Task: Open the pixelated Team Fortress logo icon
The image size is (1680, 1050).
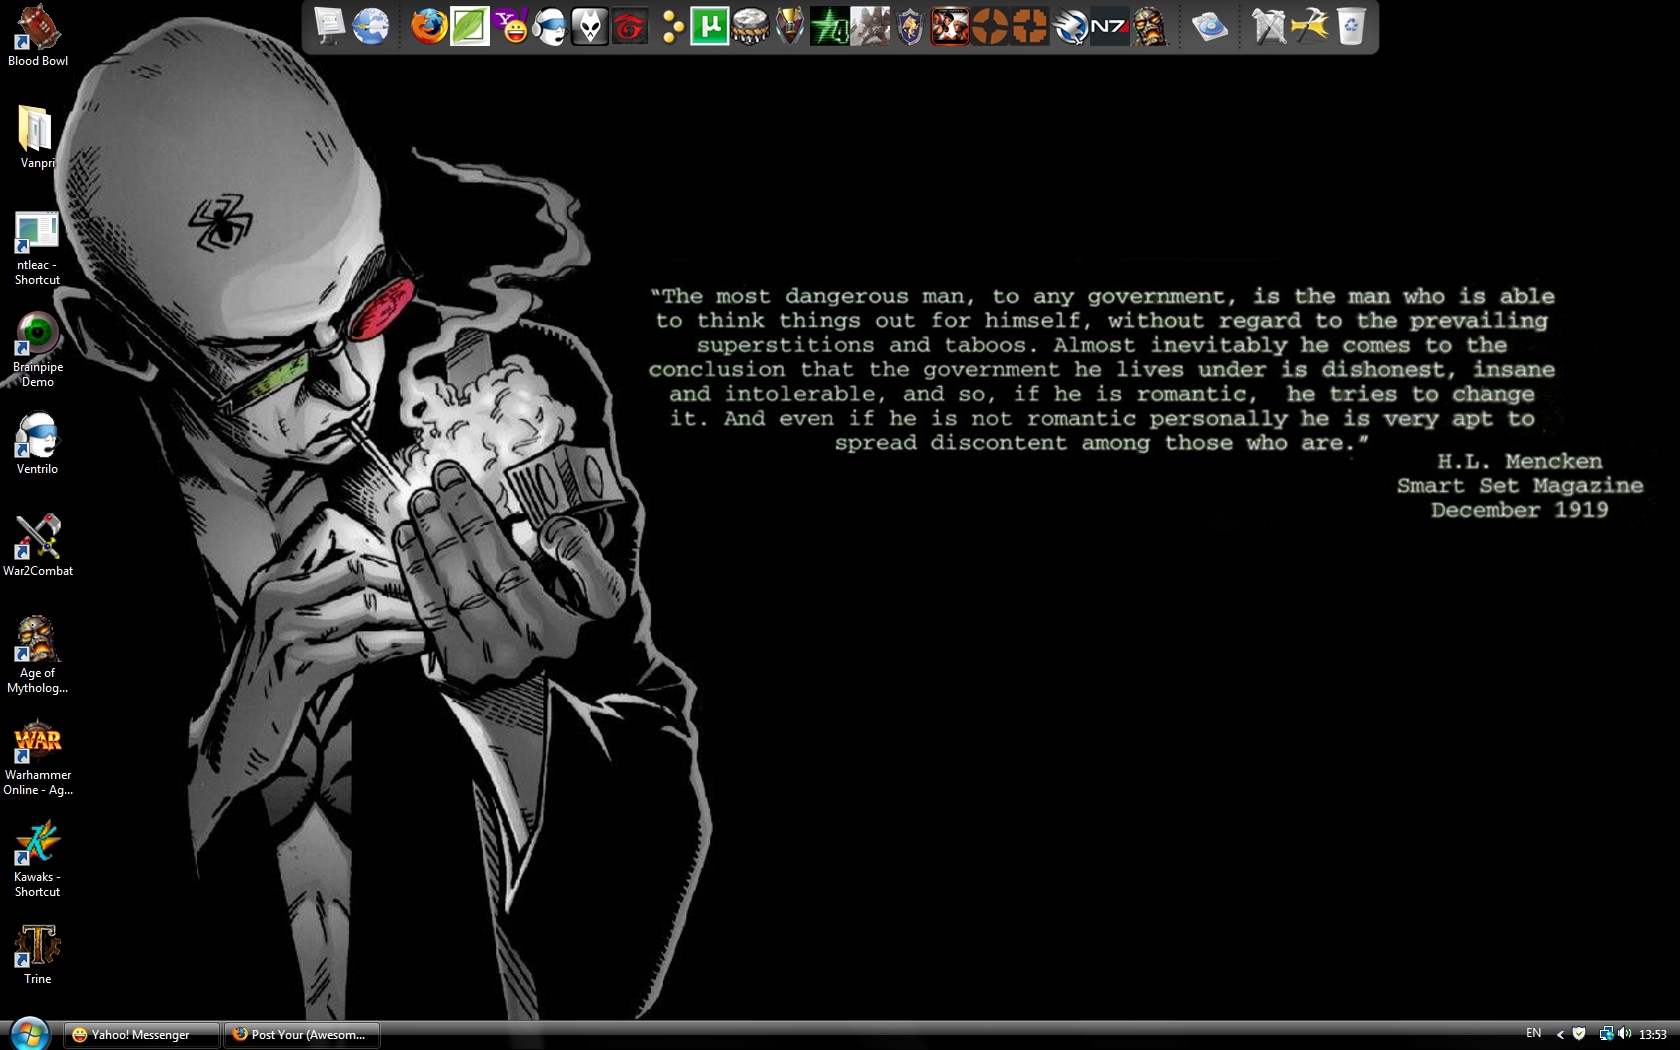Action: pos(1030,26)
